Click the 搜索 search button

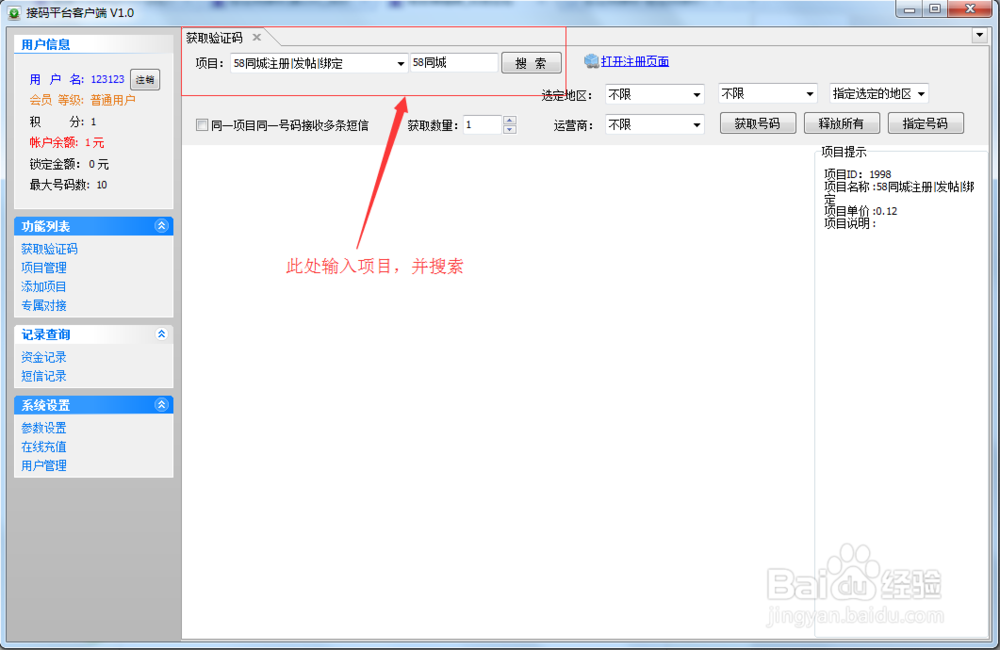(x=531, y=62)
